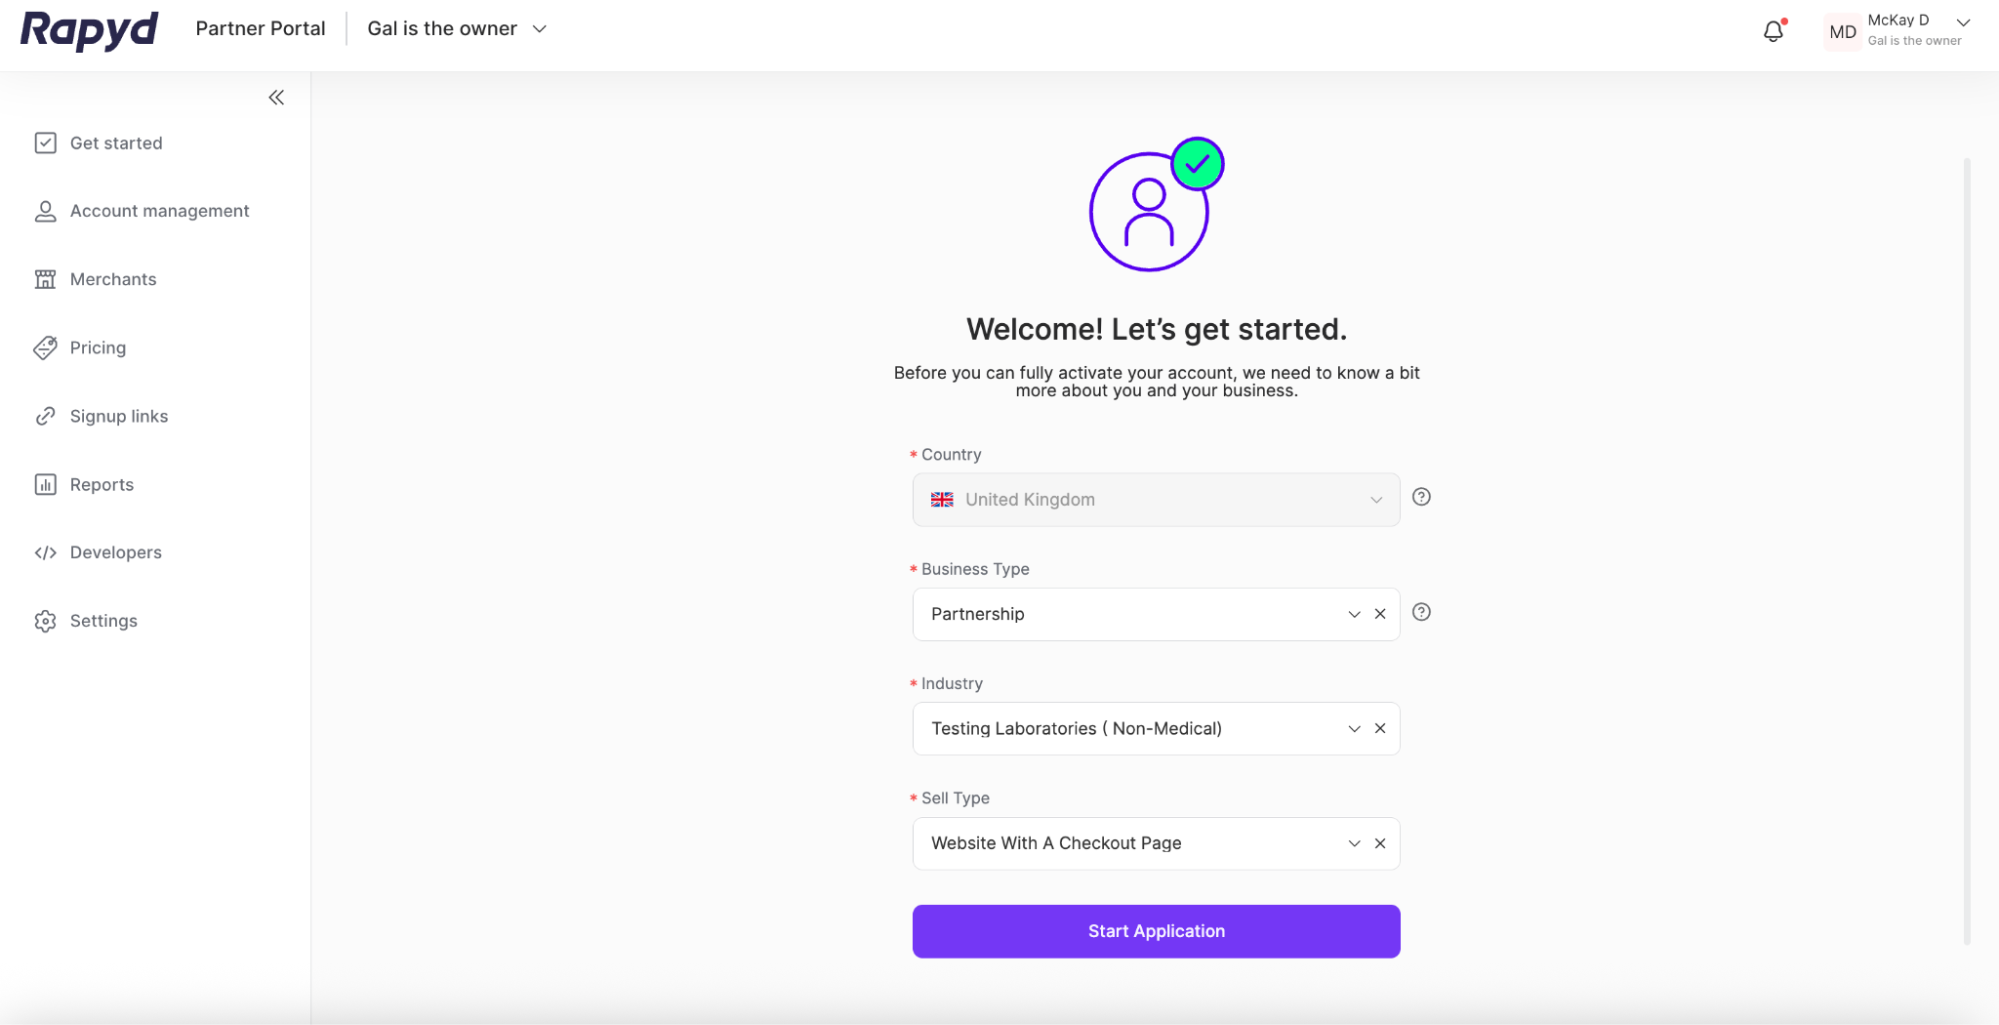Click the MD user avatar
The image size is (1999, 1025).
tap(1842, 31)
